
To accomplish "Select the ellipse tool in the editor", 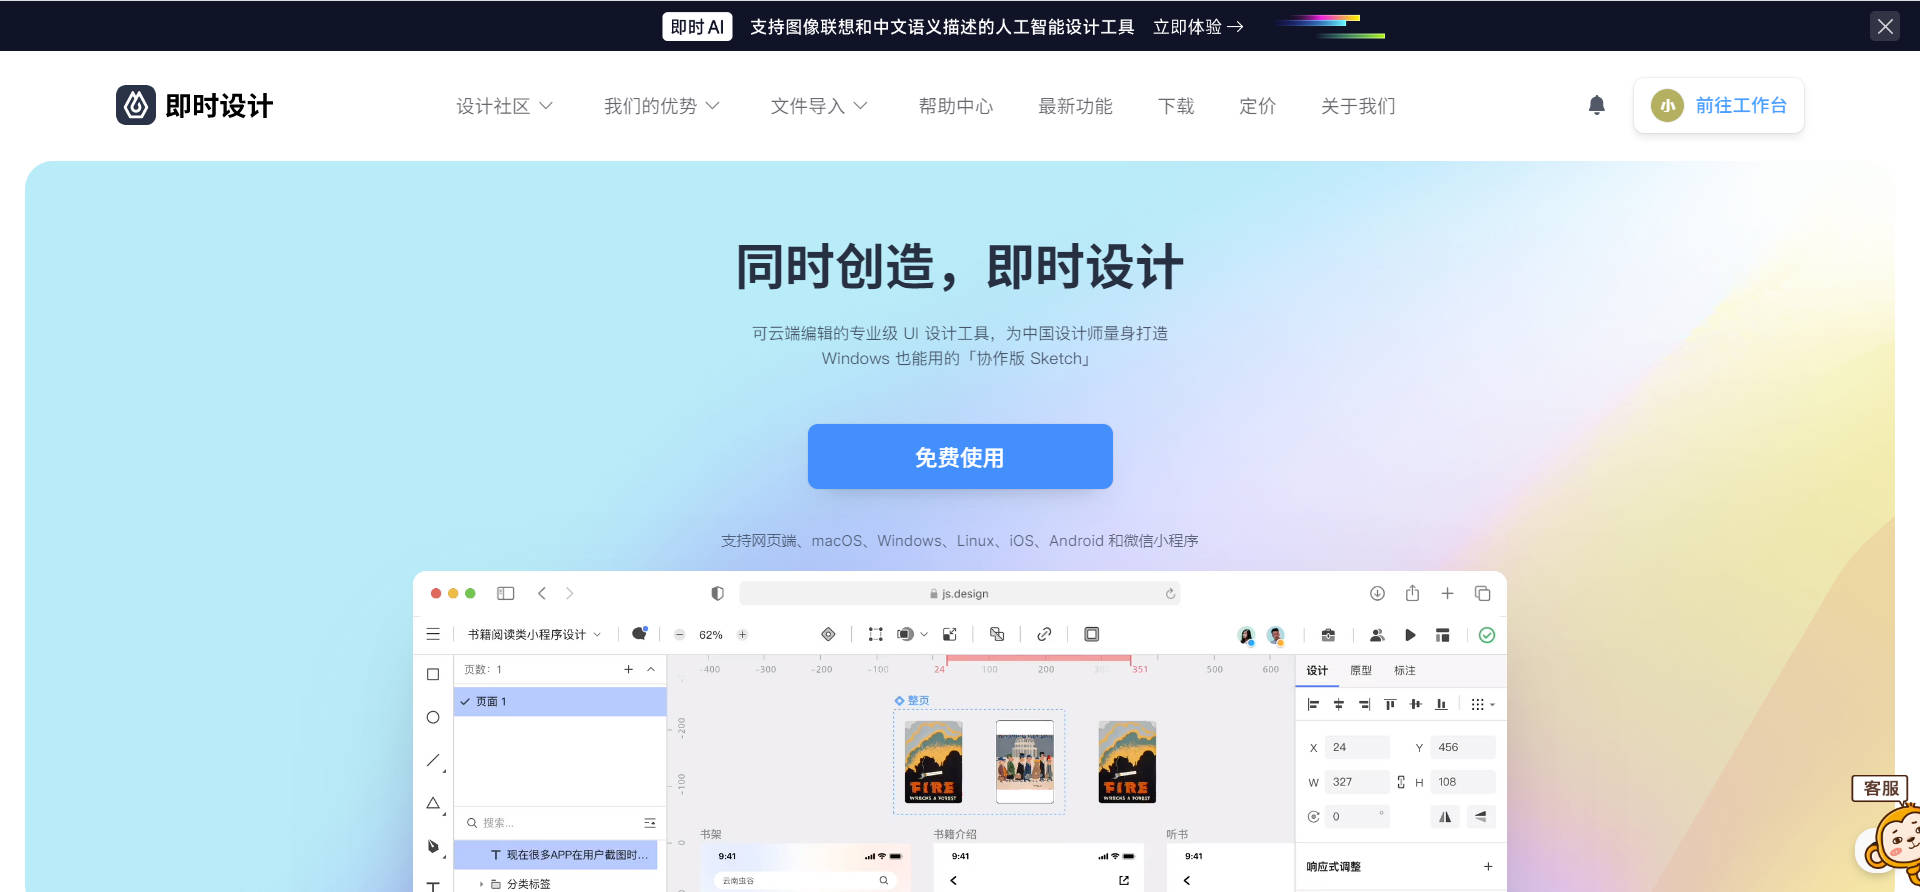I will pos(433,717).
